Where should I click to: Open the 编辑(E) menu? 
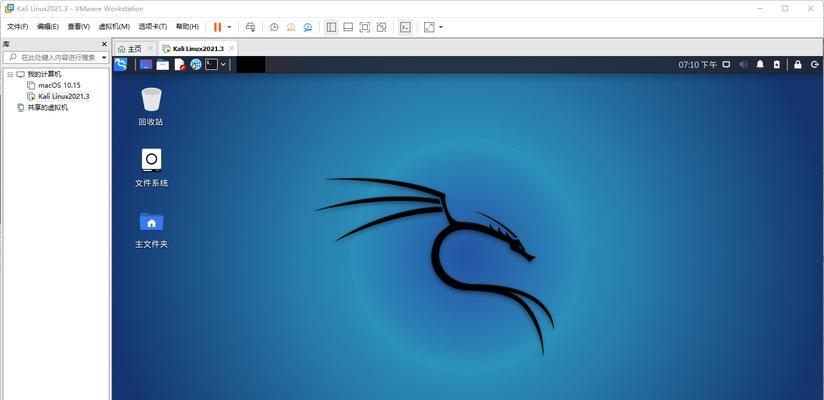pos(48,27)
